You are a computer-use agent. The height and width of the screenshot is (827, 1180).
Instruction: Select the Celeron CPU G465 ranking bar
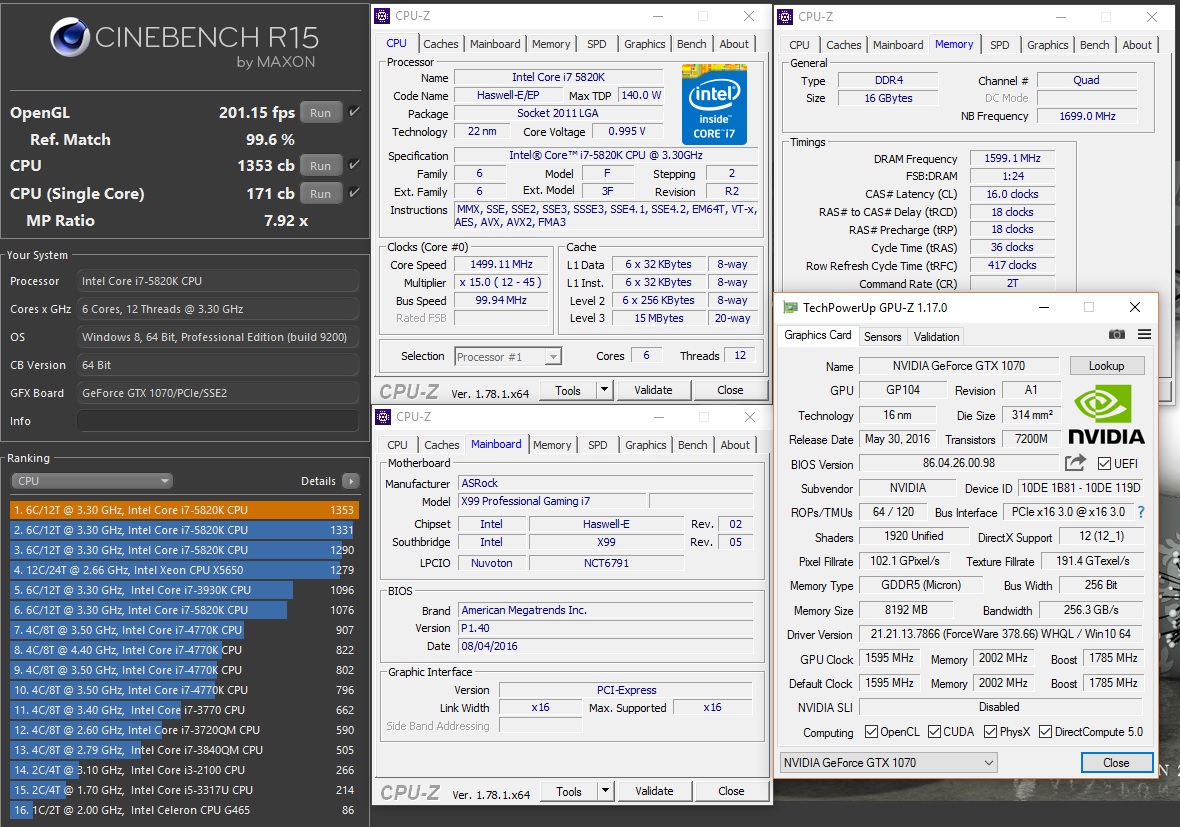(x=184, y=810)
